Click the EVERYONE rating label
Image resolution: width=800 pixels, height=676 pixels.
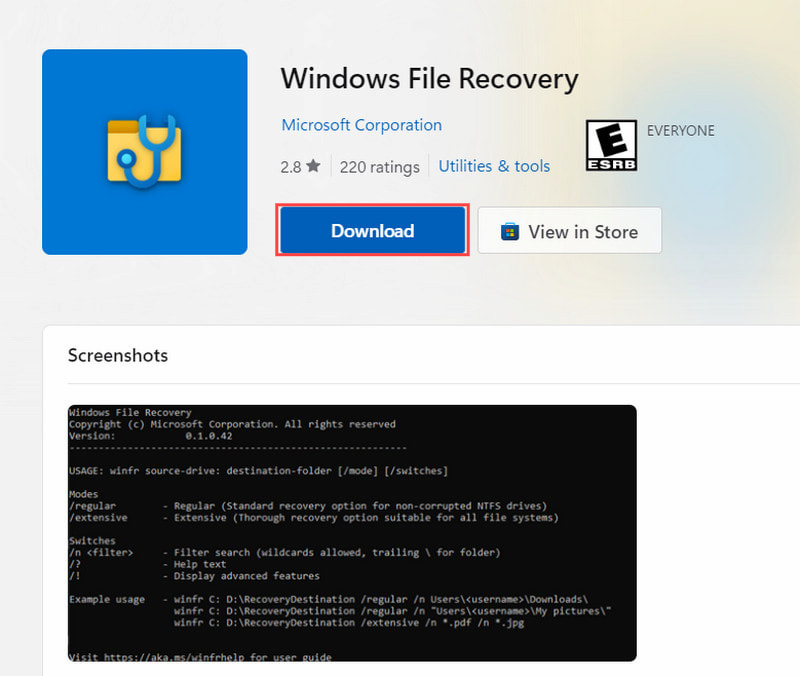(680, 131)
